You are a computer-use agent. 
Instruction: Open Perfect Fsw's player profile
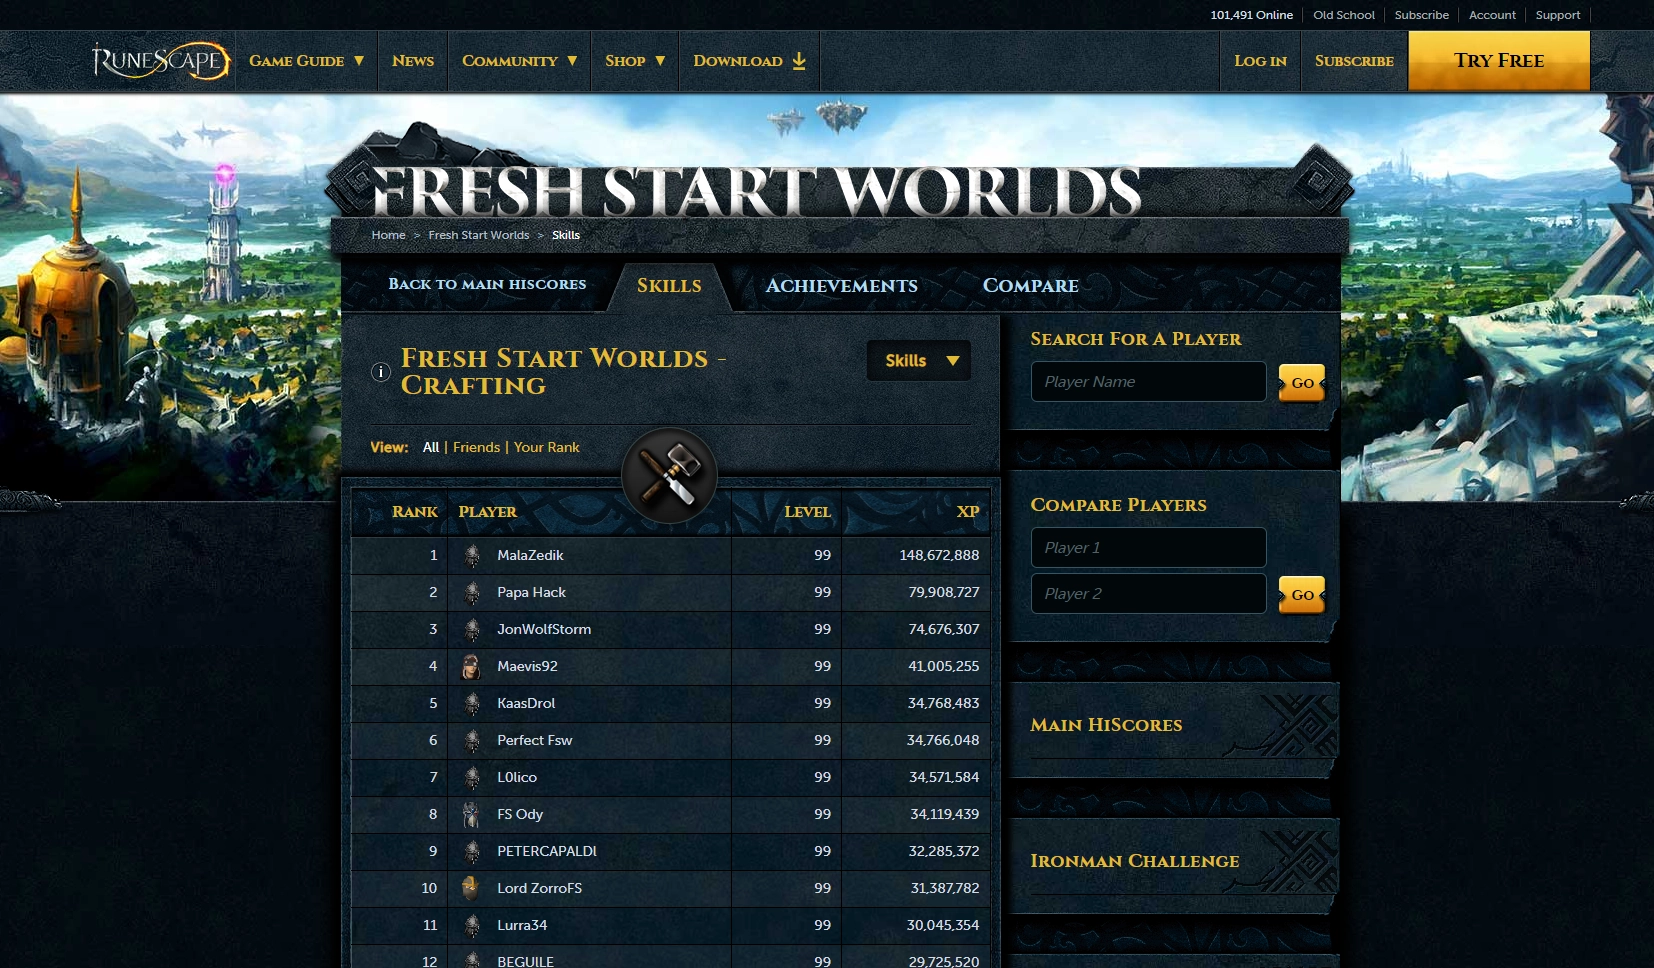tap(534, 741)
